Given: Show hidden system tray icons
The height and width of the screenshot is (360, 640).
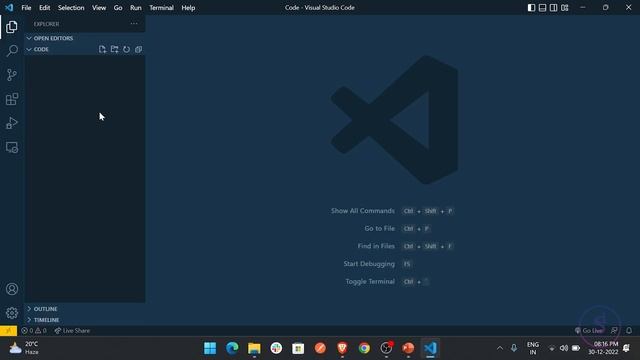Looking at the screenshot, I should [500, 348].
